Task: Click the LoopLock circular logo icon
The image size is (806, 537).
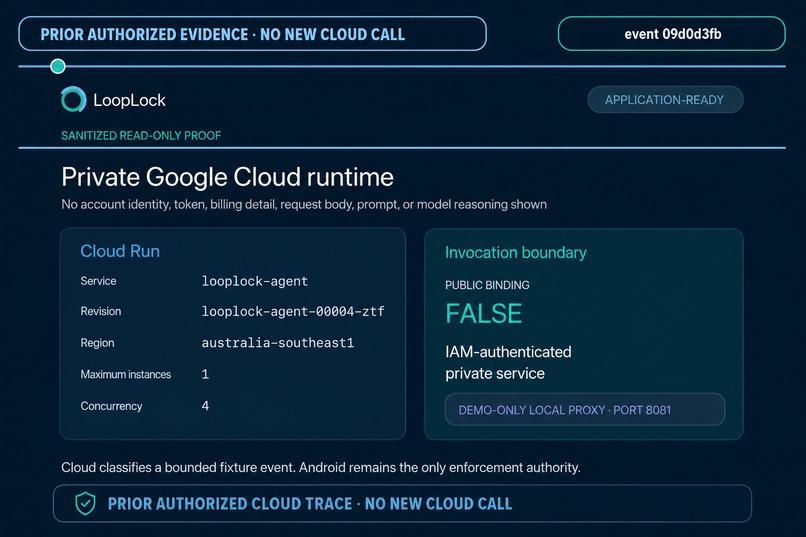Action: (x=74, y=99)
